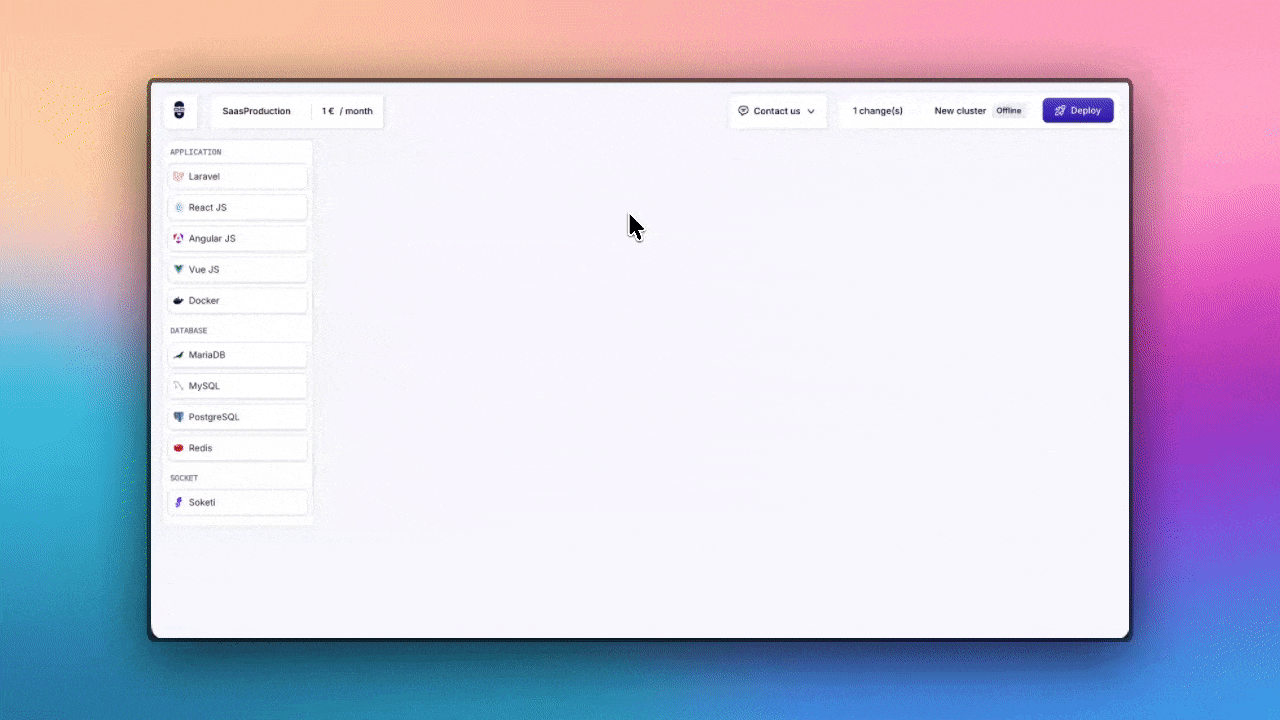
Task: Click the Soketi lightning icon
Action: [178, 502]
